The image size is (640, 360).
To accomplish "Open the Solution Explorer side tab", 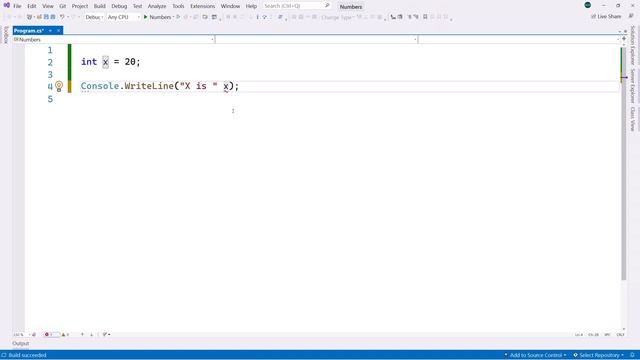I will pyautogui.click(x=633, y=45).
